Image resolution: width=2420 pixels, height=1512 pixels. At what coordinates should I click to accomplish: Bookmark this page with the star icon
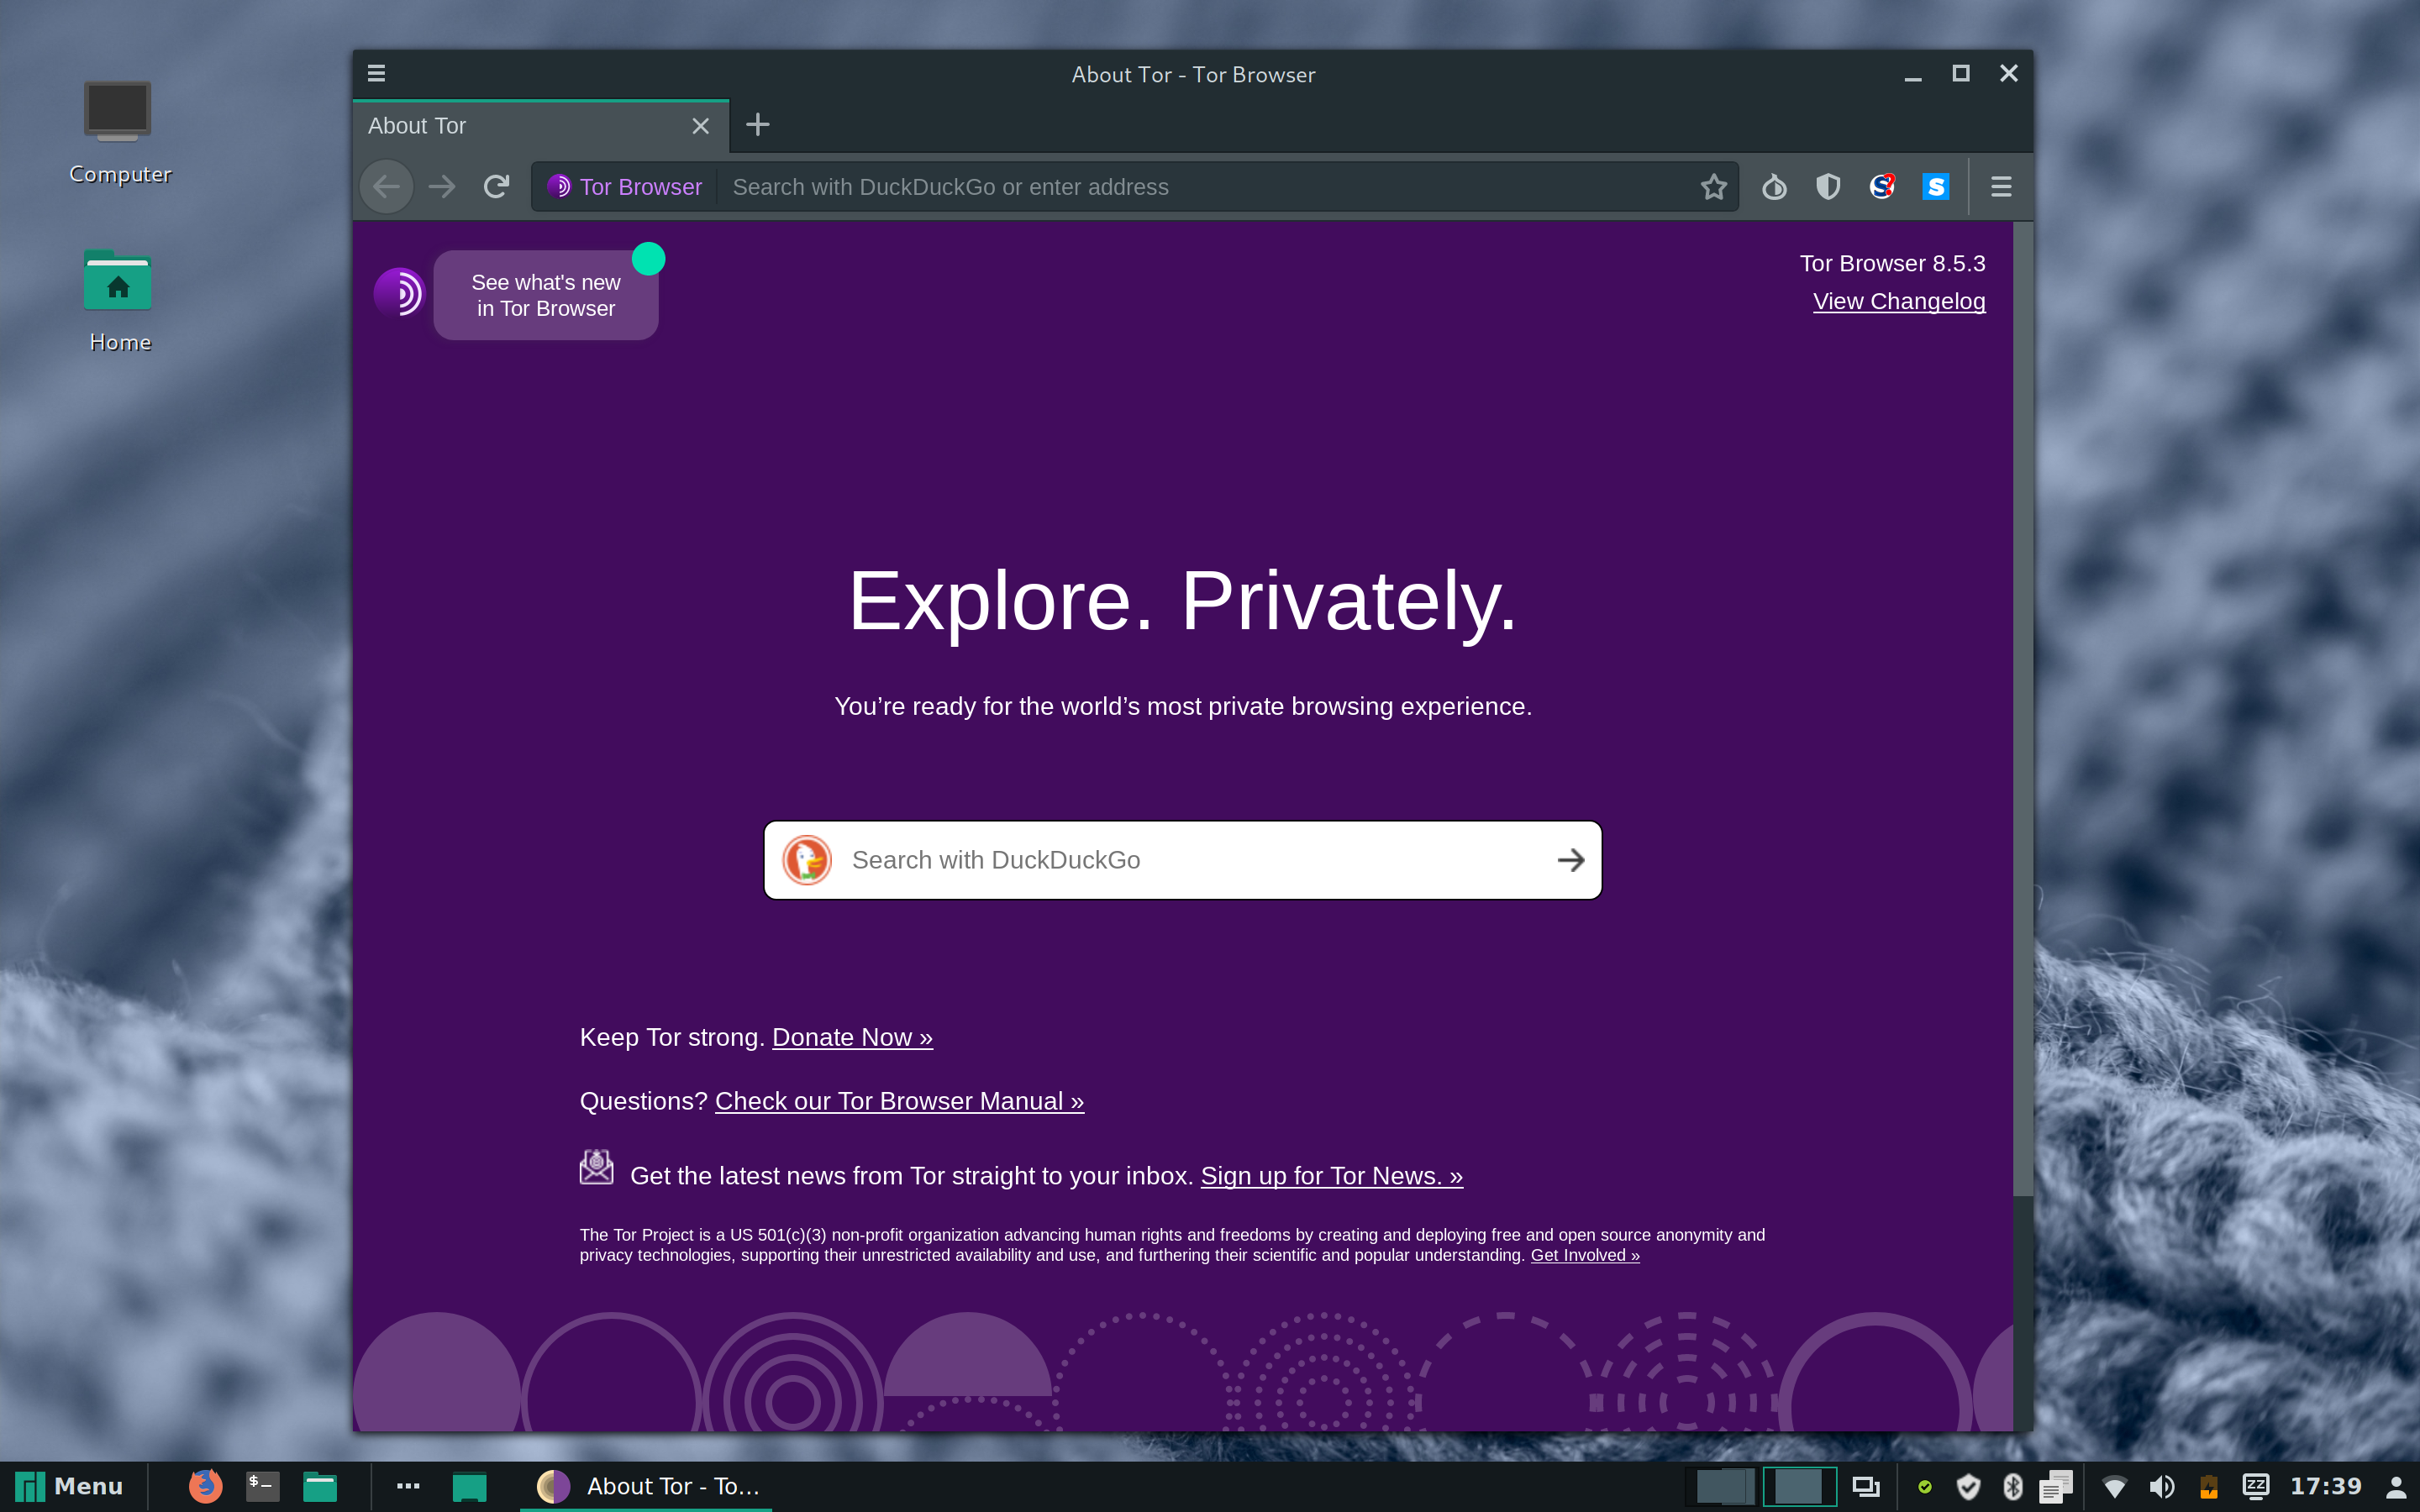click(1714, 187)
